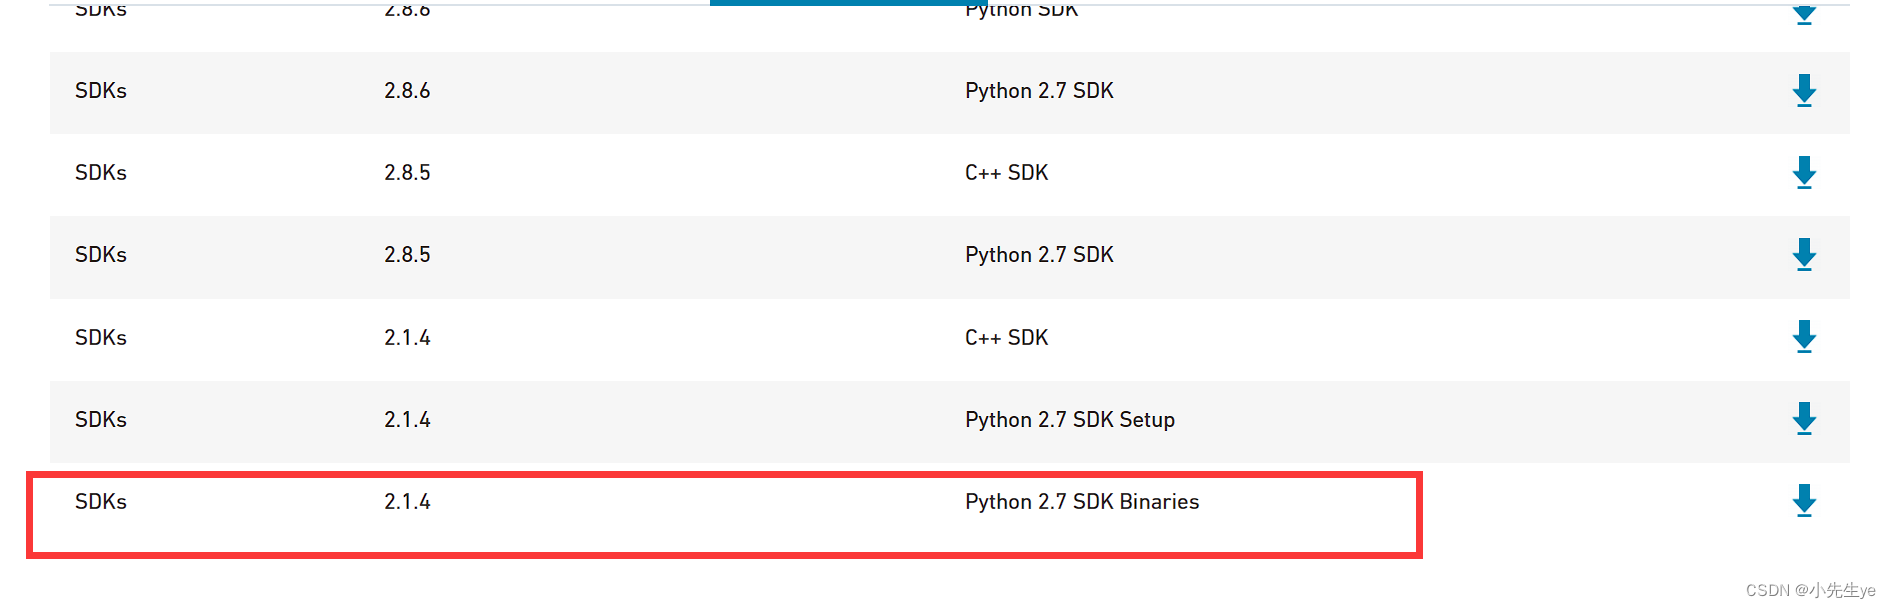Image resolution: width=1891 pixels, height=609 pixels.
Task: Click version 2.8.6 in Python 2.7 SDK row
Action: click(x=407, y=91)
